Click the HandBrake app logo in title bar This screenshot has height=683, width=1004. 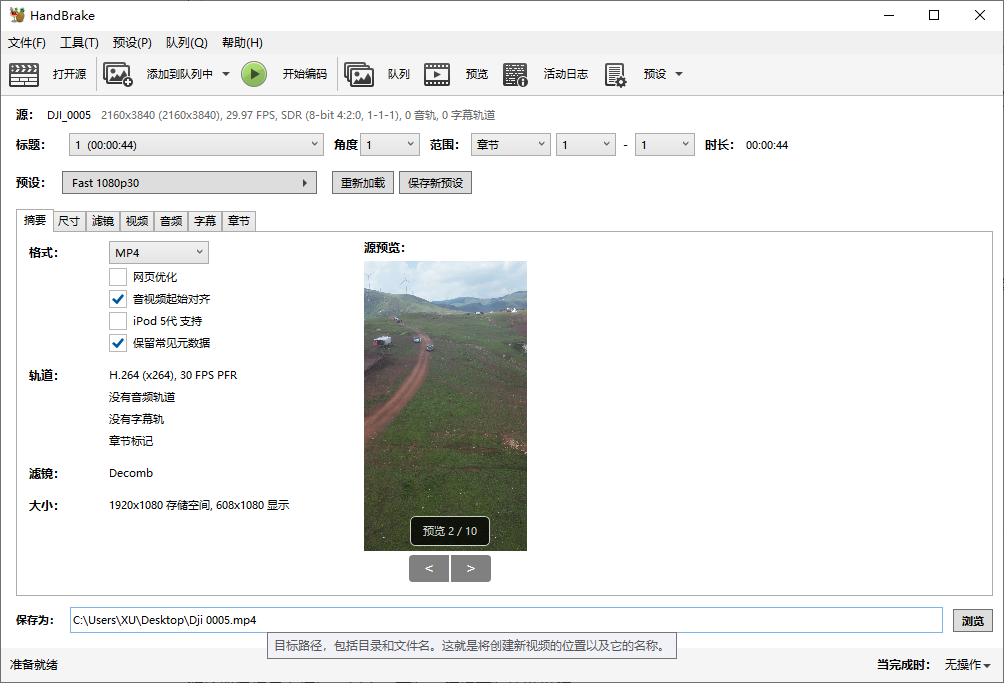pos(17,15)
